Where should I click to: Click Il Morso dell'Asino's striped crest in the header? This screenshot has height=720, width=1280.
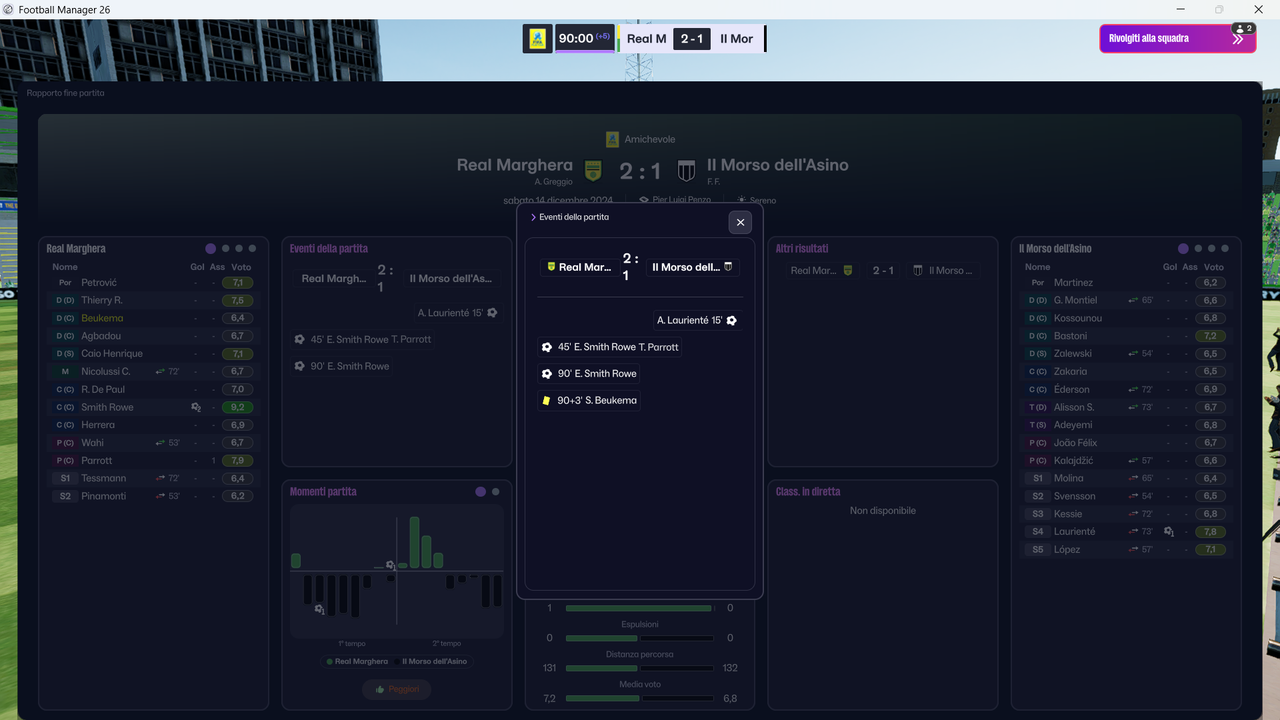click(x=686, y=170)
